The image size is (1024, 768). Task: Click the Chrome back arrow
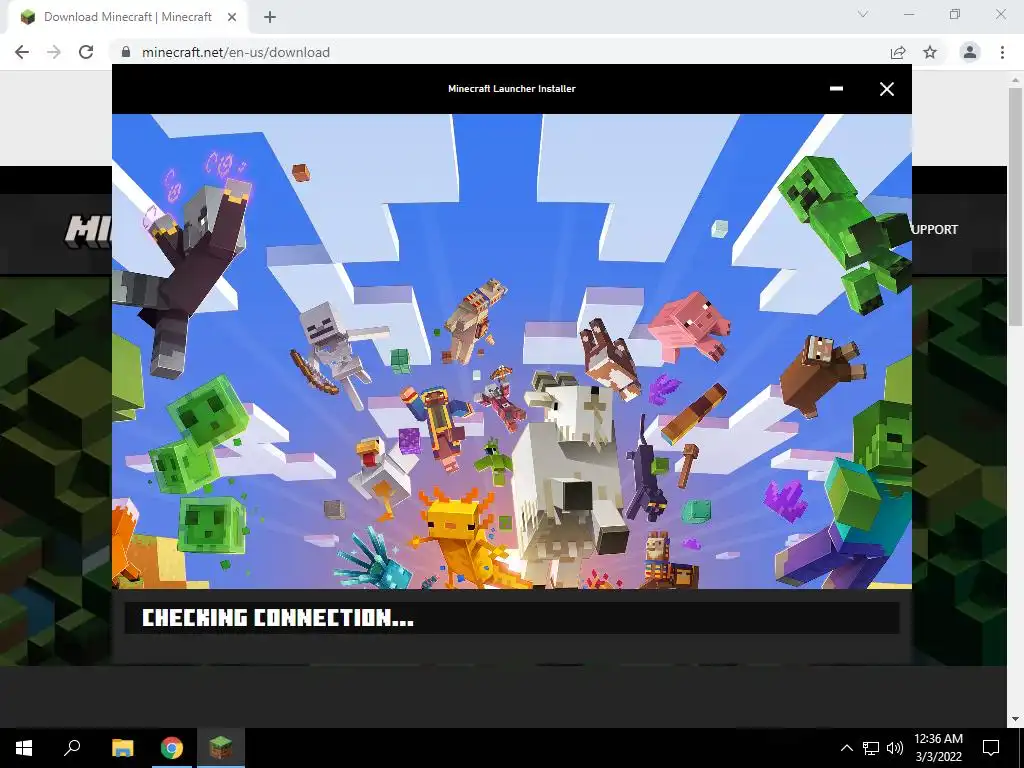click(22, 52)
